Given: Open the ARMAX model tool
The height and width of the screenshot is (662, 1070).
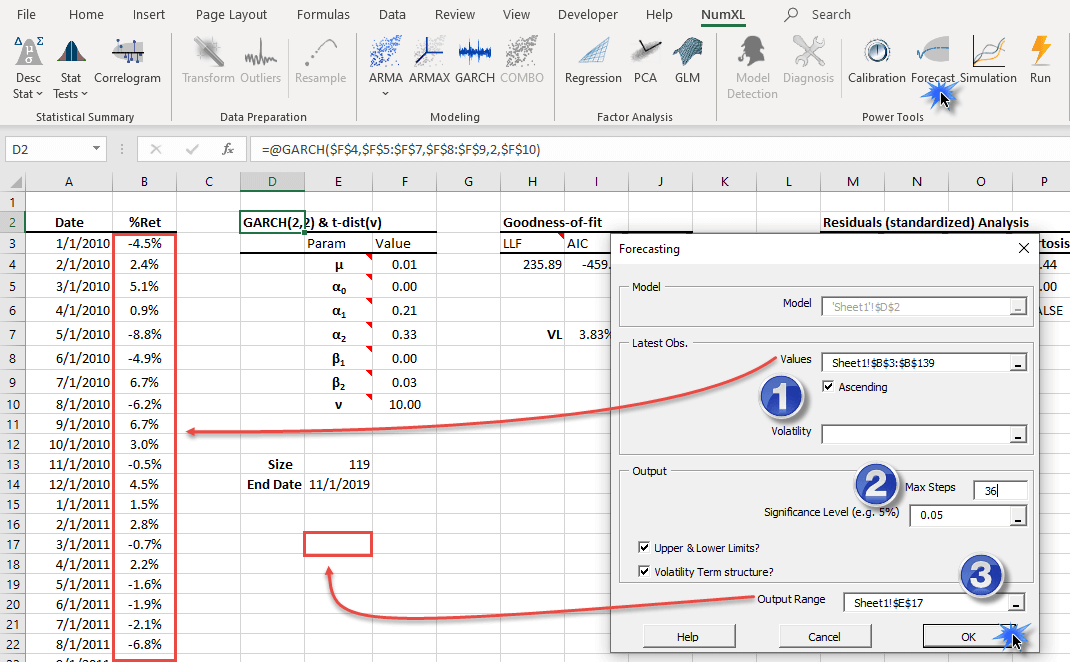Looking at the screenshot, I should tap(430, 60).
